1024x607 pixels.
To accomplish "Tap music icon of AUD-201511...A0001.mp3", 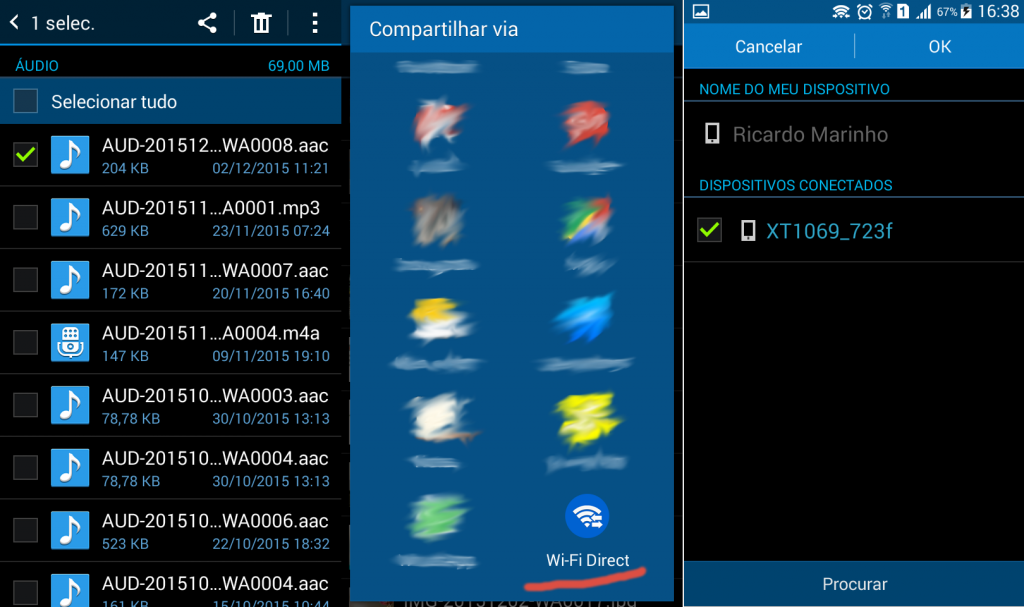I will pos(70,217).
